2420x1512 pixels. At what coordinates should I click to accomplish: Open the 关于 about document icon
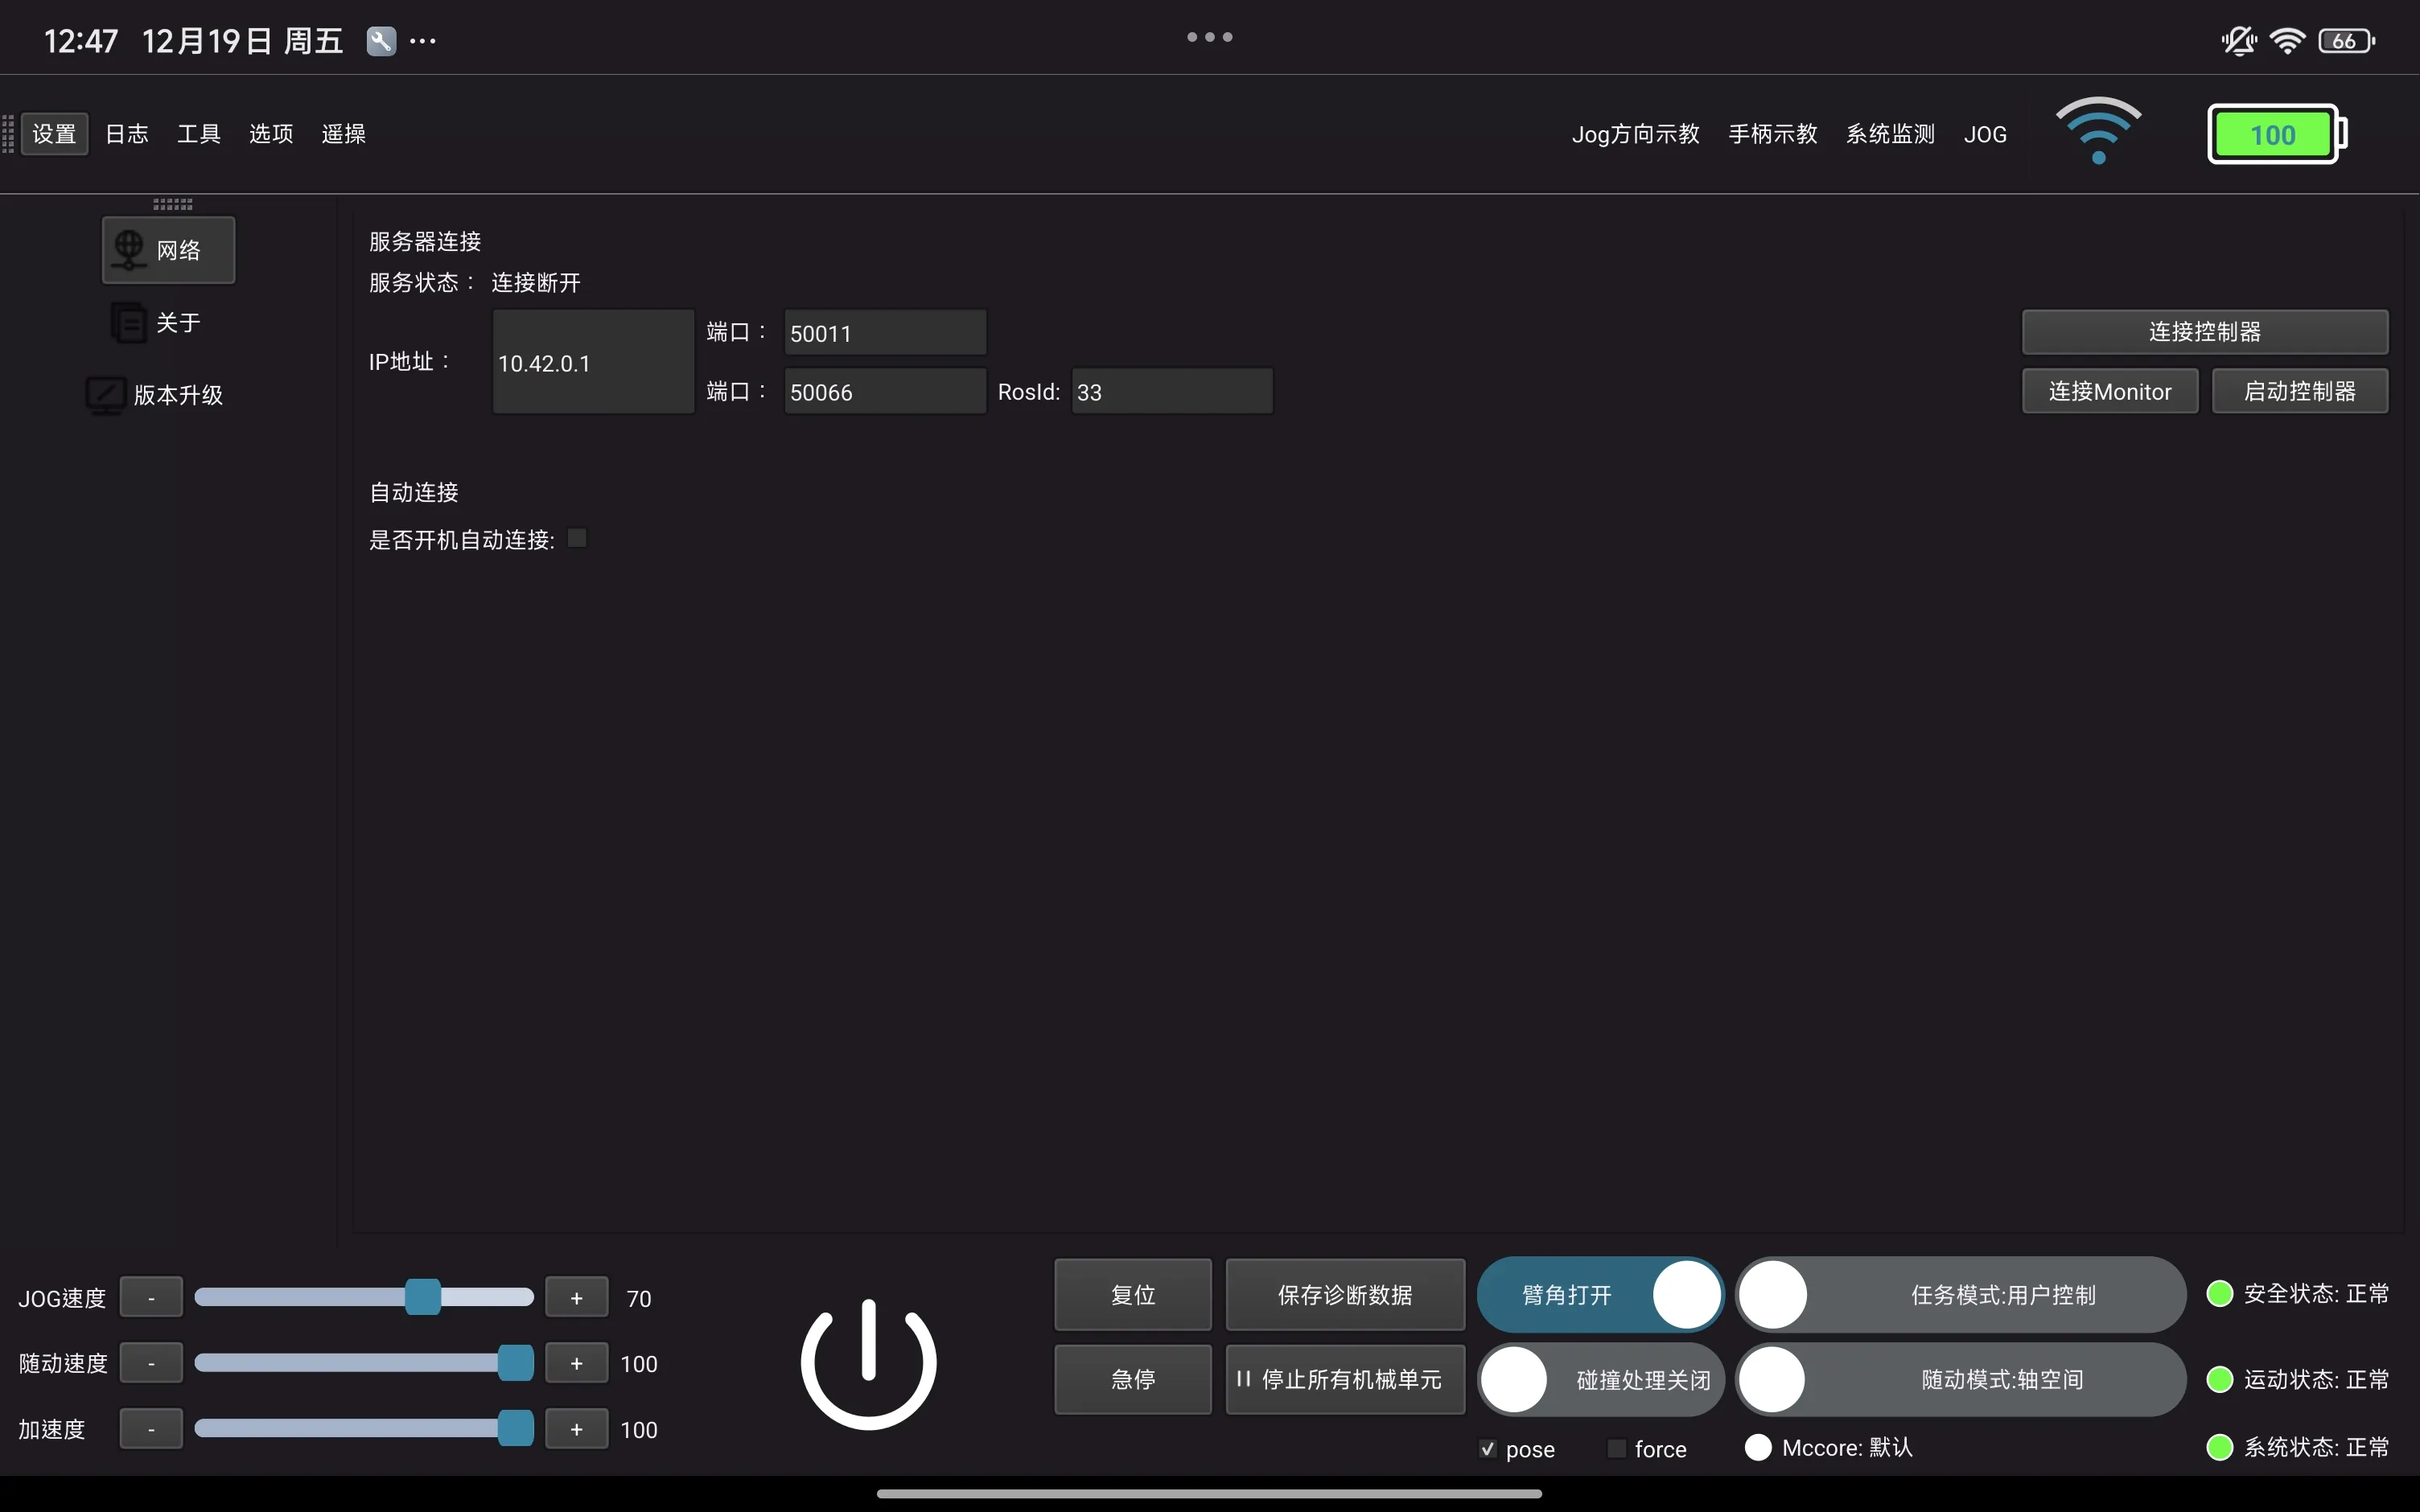129,322
